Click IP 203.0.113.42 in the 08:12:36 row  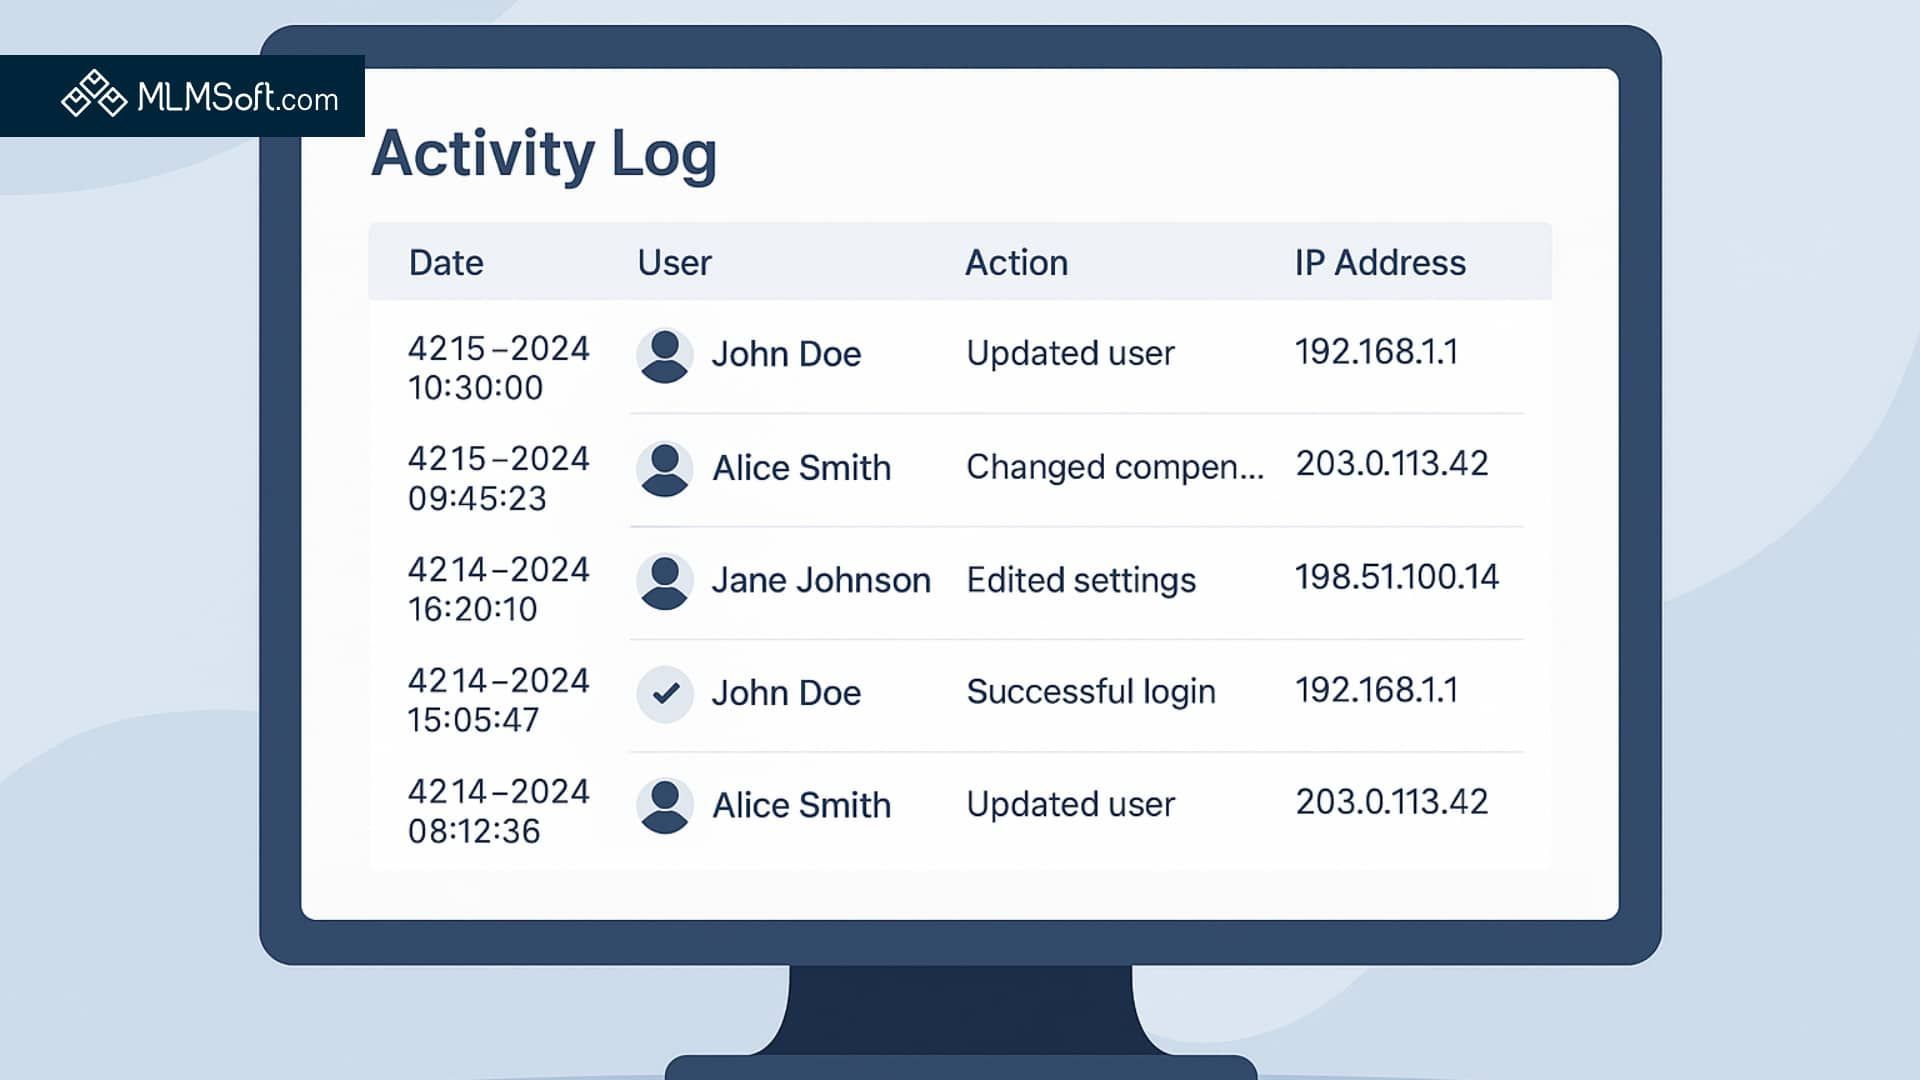(x=1392, y=802)
